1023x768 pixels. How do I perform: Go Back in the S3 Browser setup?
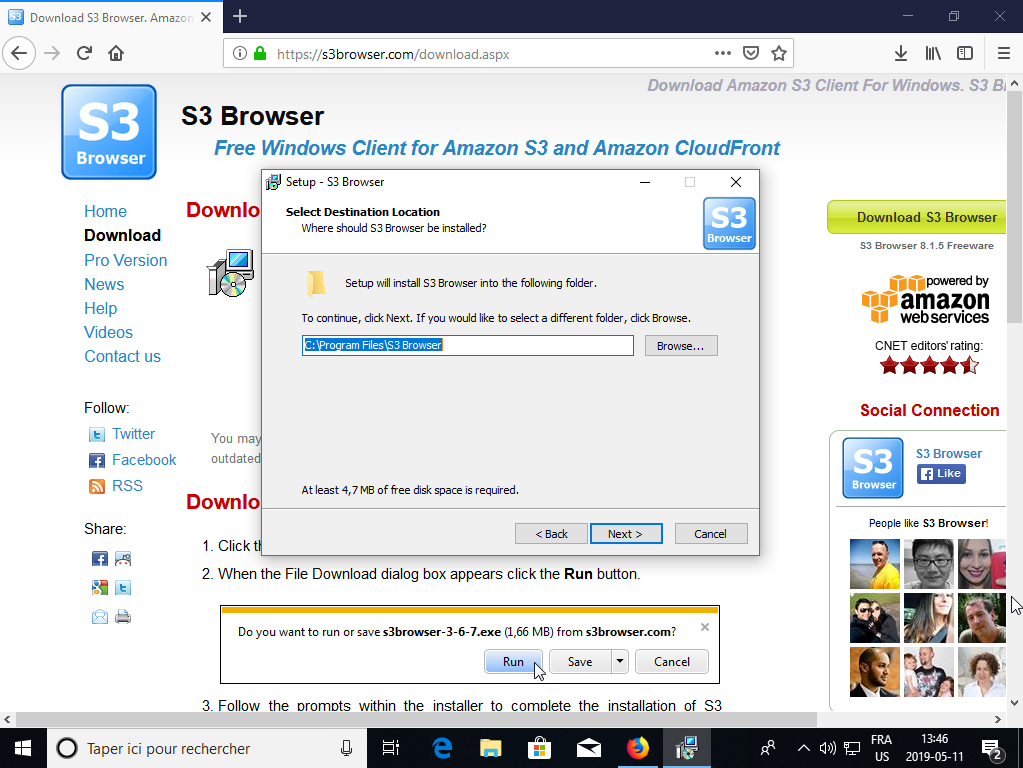tap(551, 534)
